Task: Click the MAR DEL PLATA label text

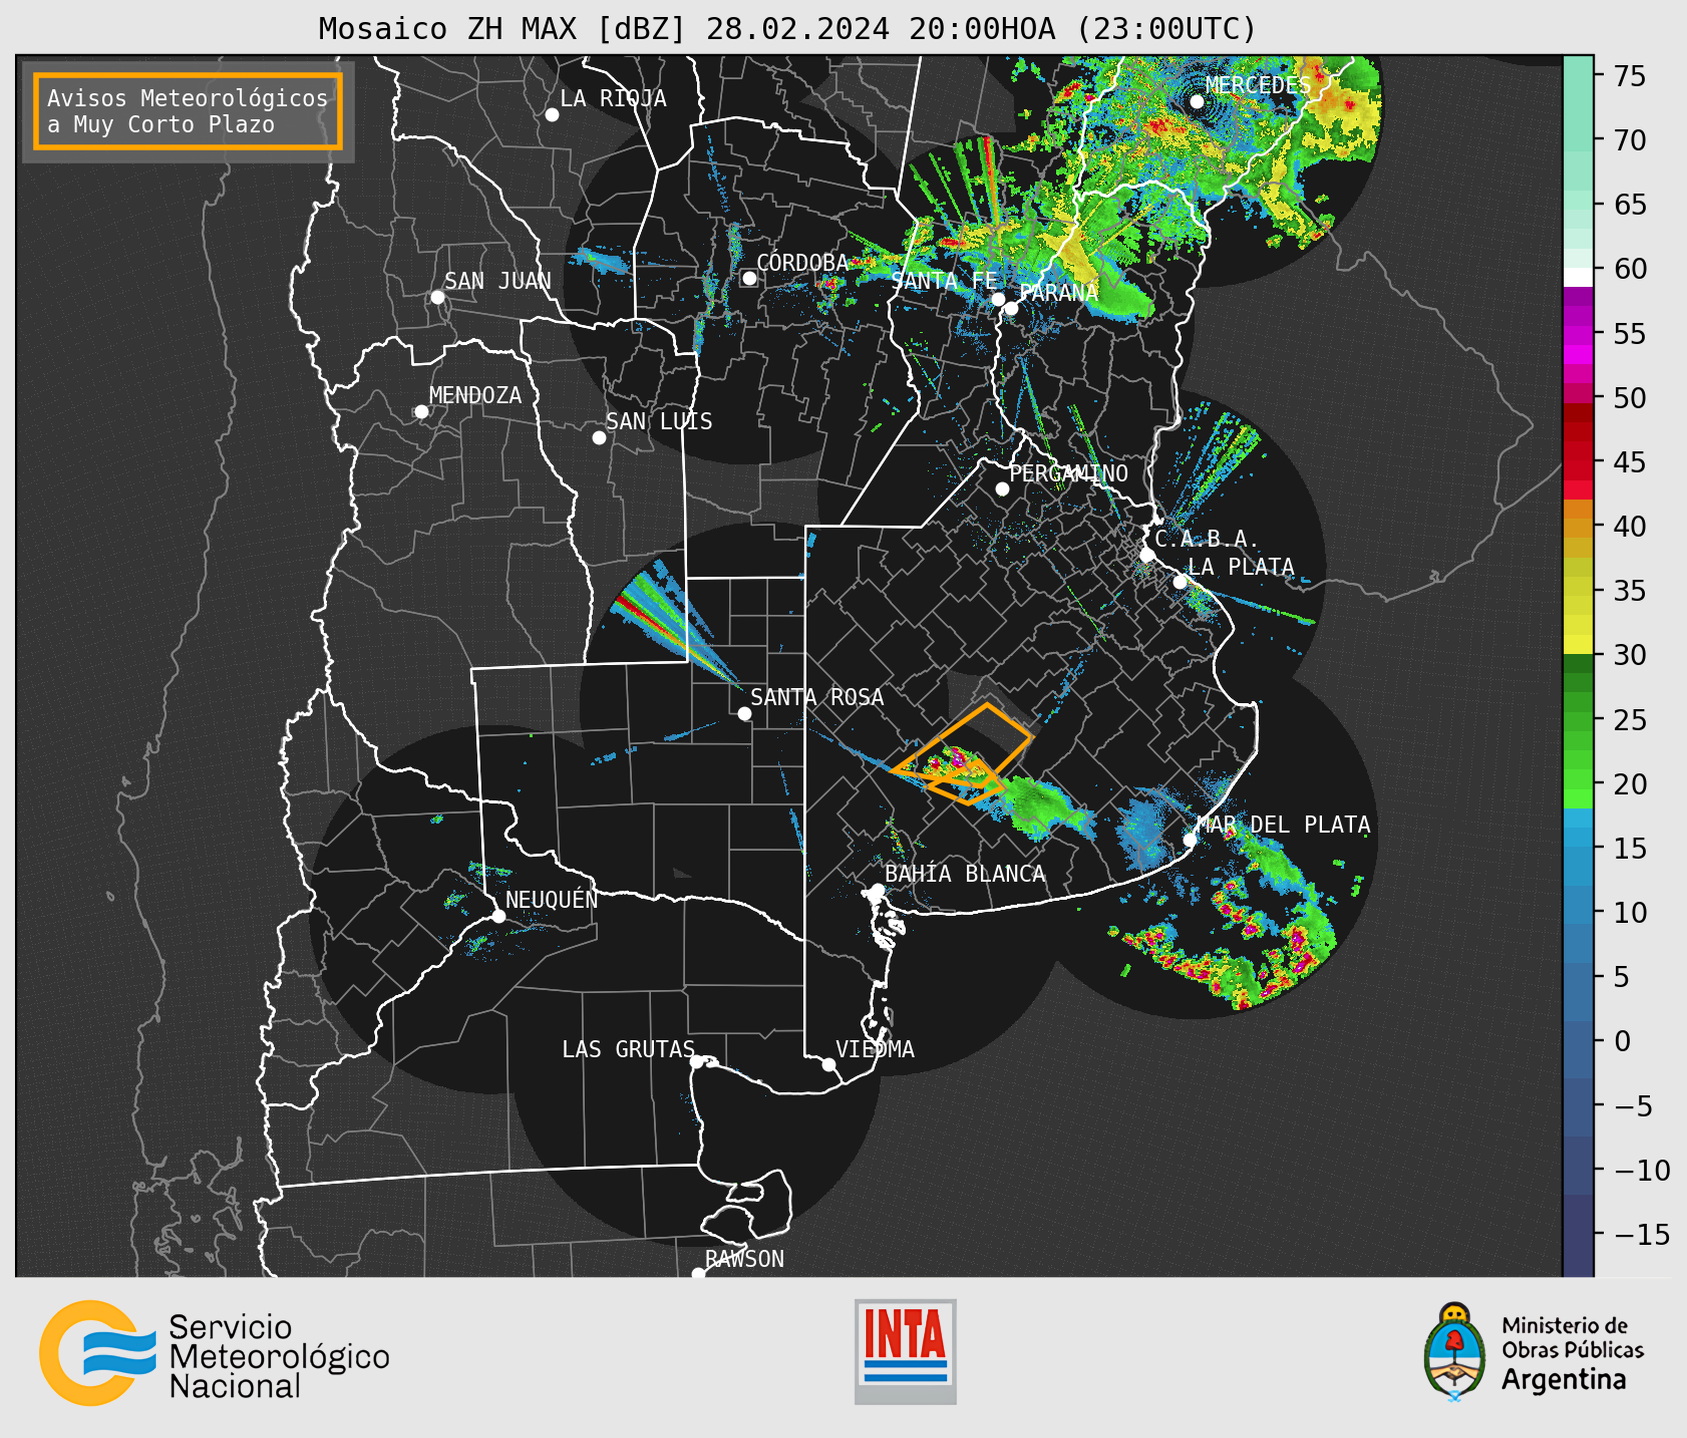Action: (1284, 824)
